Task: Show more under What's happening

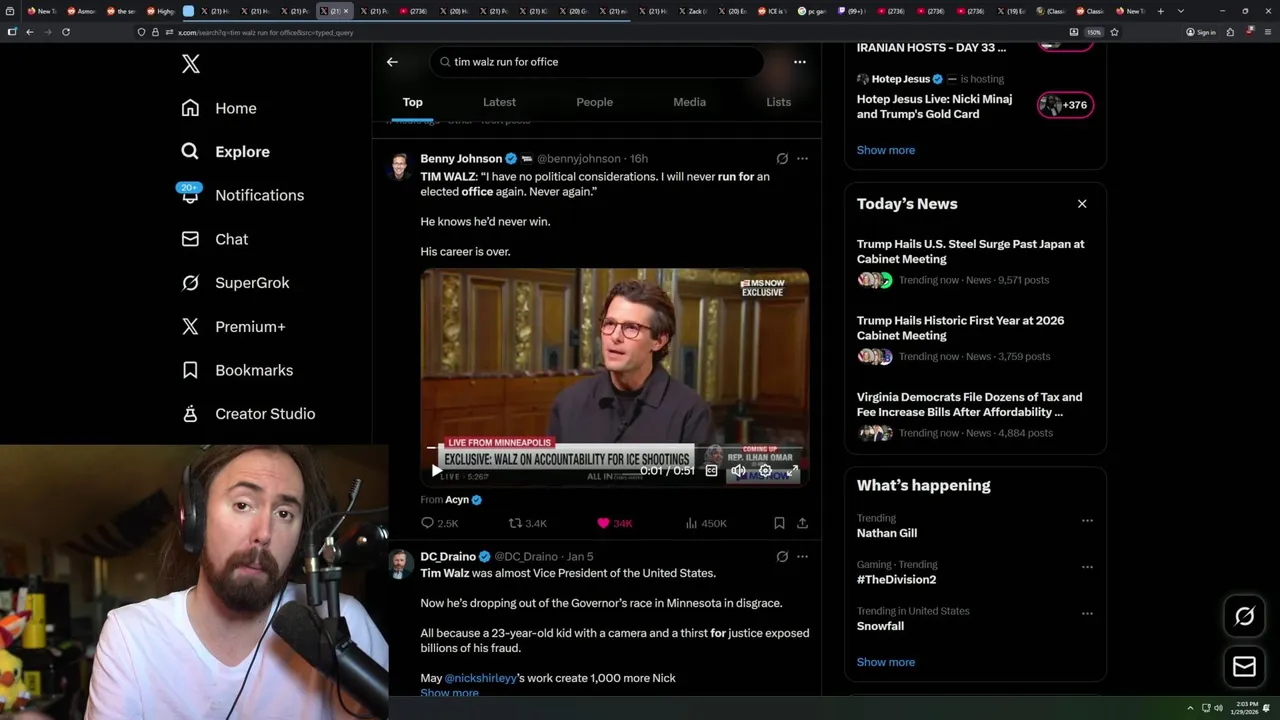Action: pos(885,662)
